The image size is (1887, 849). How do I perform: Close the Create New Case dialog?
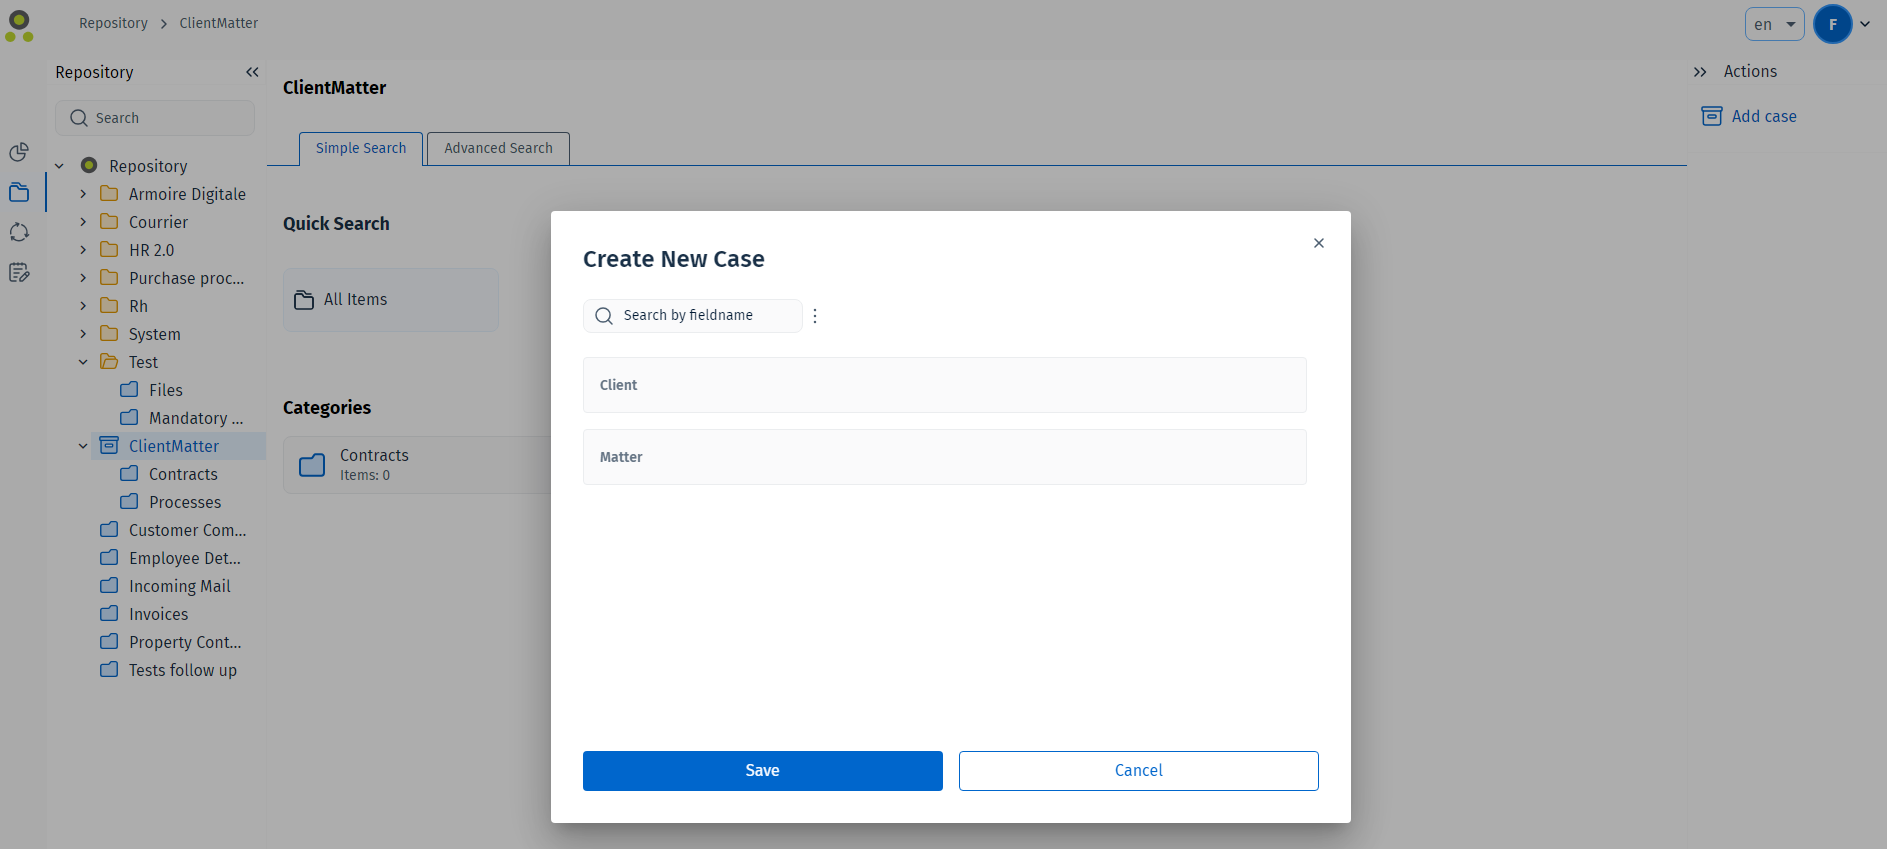click(x=1319, y=243)
